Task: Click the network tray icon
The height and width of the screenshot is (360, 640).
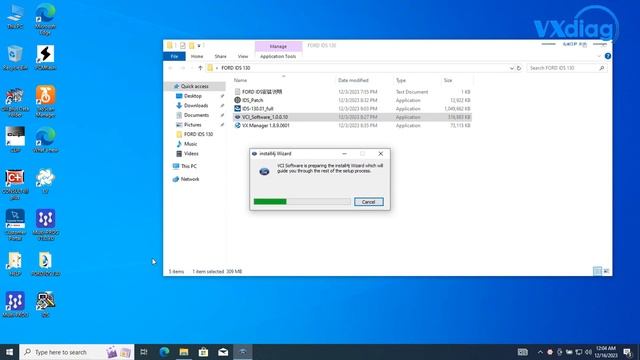Action: (x=579, y=352)
